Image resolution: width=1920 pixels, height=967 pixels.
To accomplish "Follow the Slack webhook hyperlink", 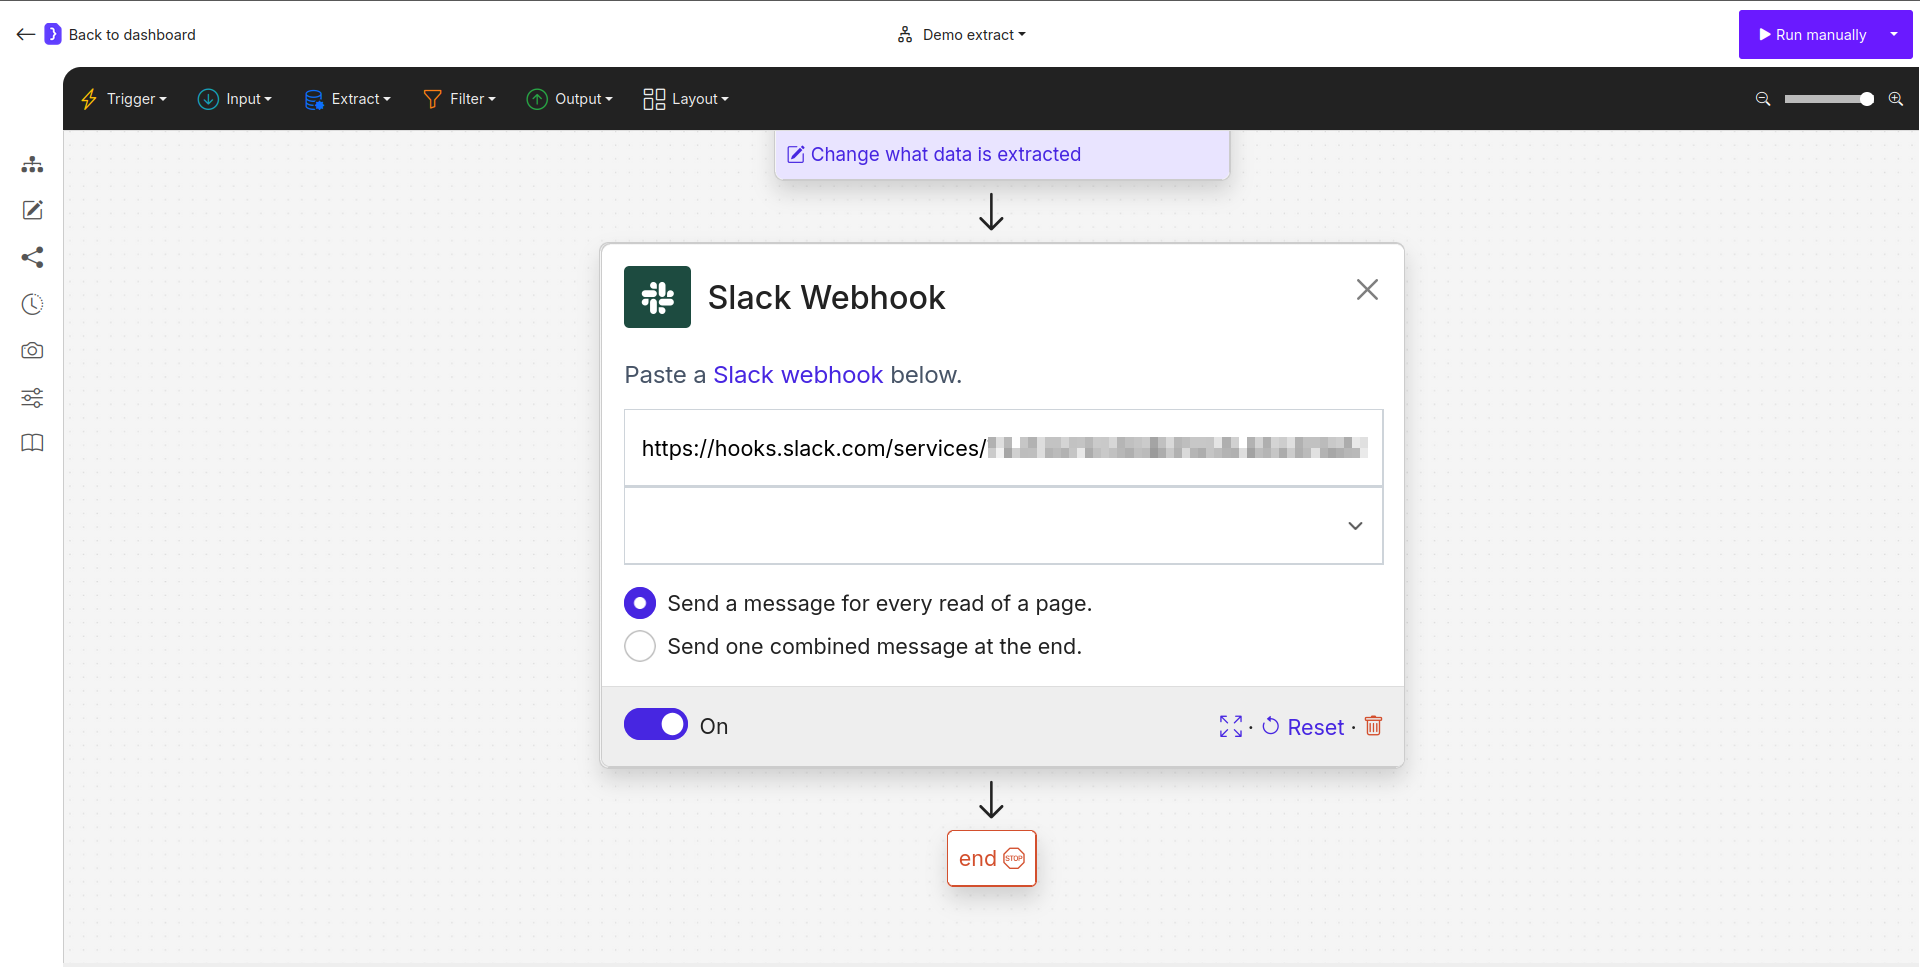I will pos(798,374).
